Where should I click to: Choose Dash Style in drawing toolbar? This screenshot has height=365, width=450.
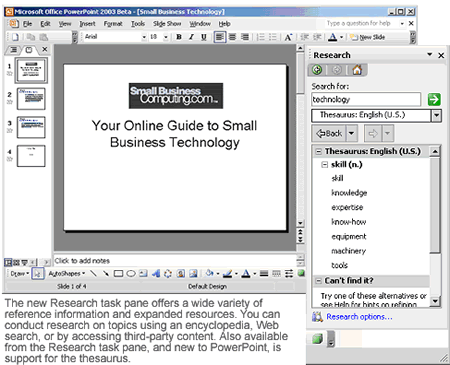pos(276,274)
